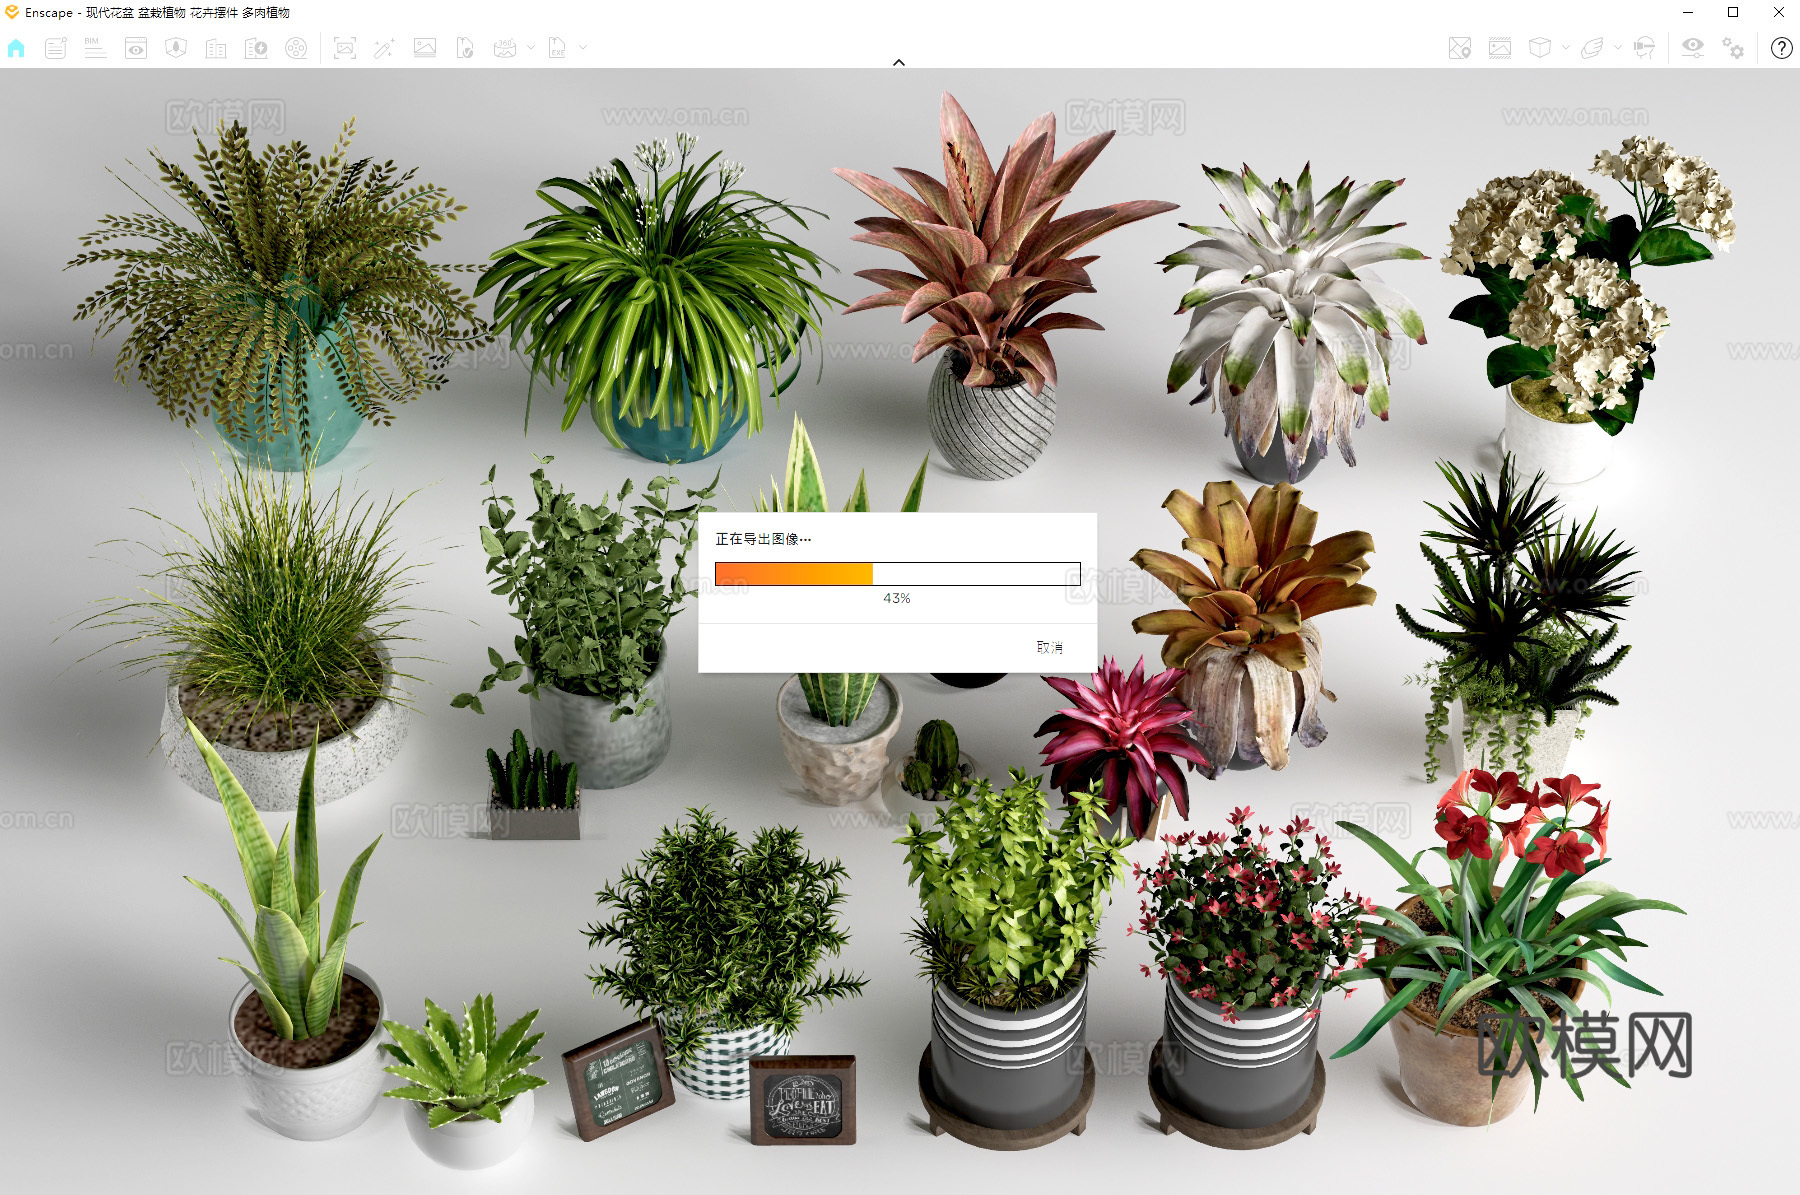Open the custom asset library lightning-building icon
The image size is (1800, 1195).
tap(256, 48)
